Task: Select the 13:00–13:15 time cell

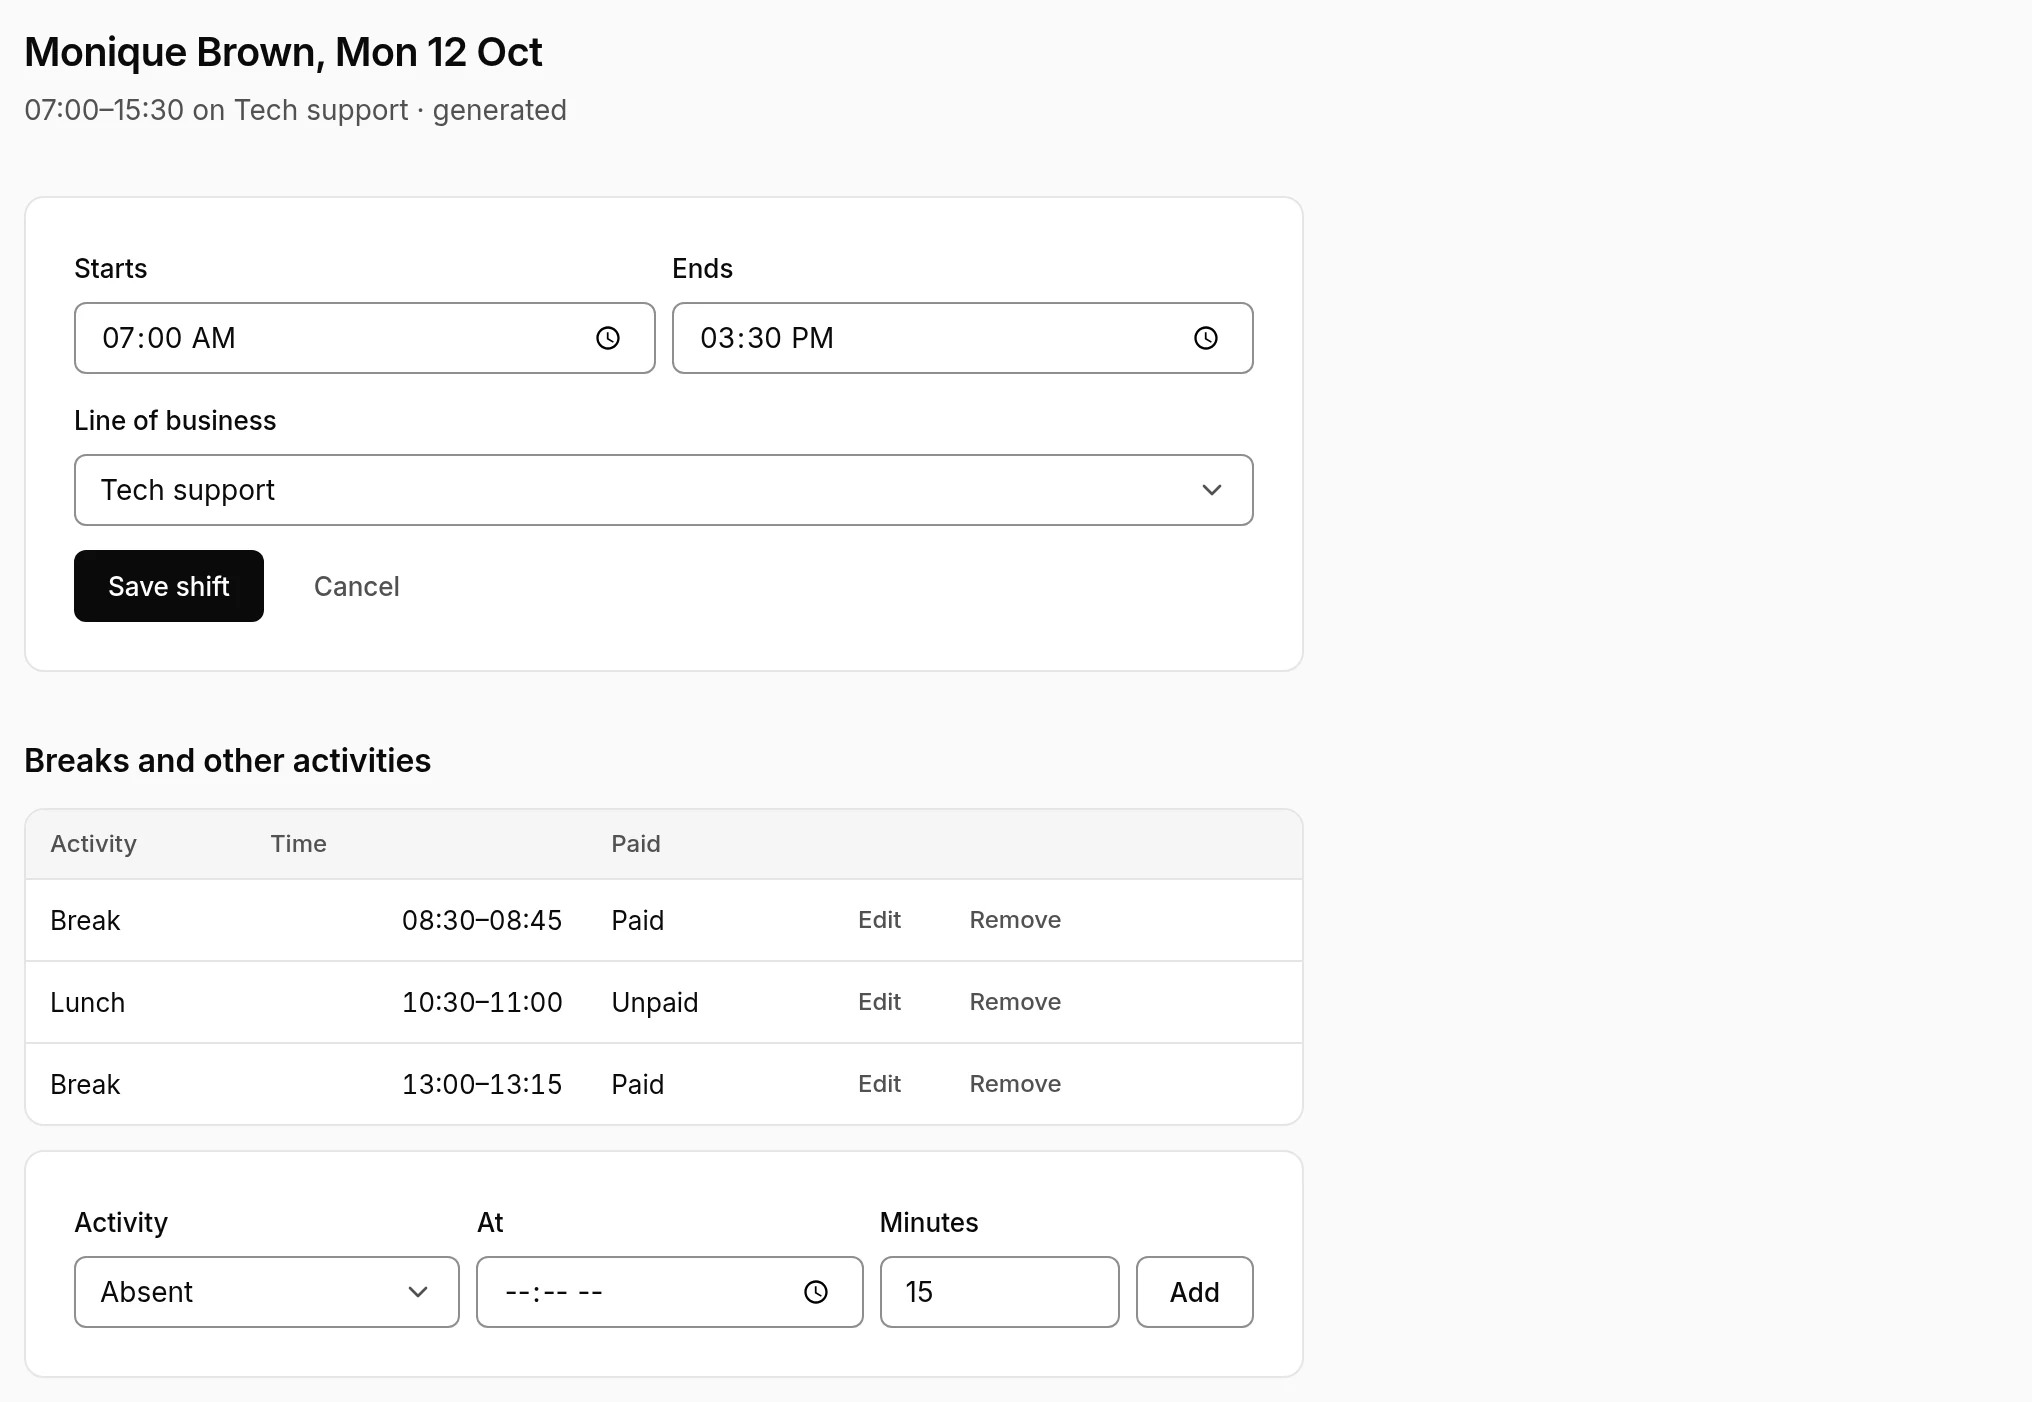Action: pyautogui.click(x=482, y=1084)
